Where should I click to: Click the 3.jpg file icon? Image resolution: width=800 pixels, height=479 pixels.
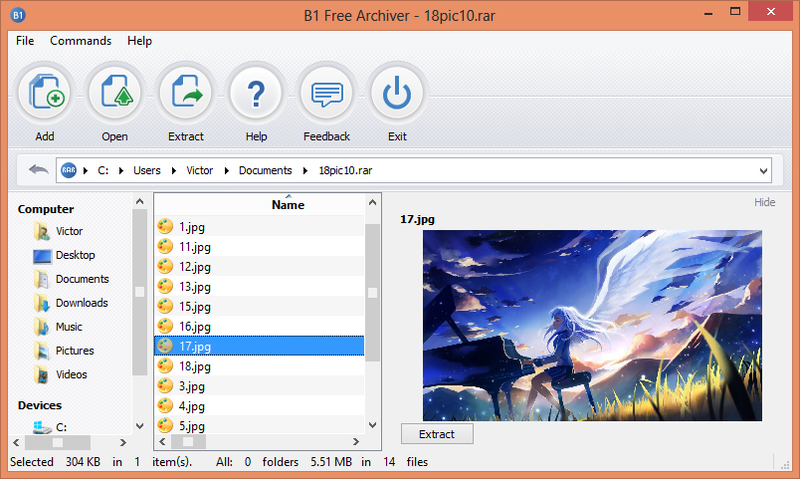click(x=165, y=386)
